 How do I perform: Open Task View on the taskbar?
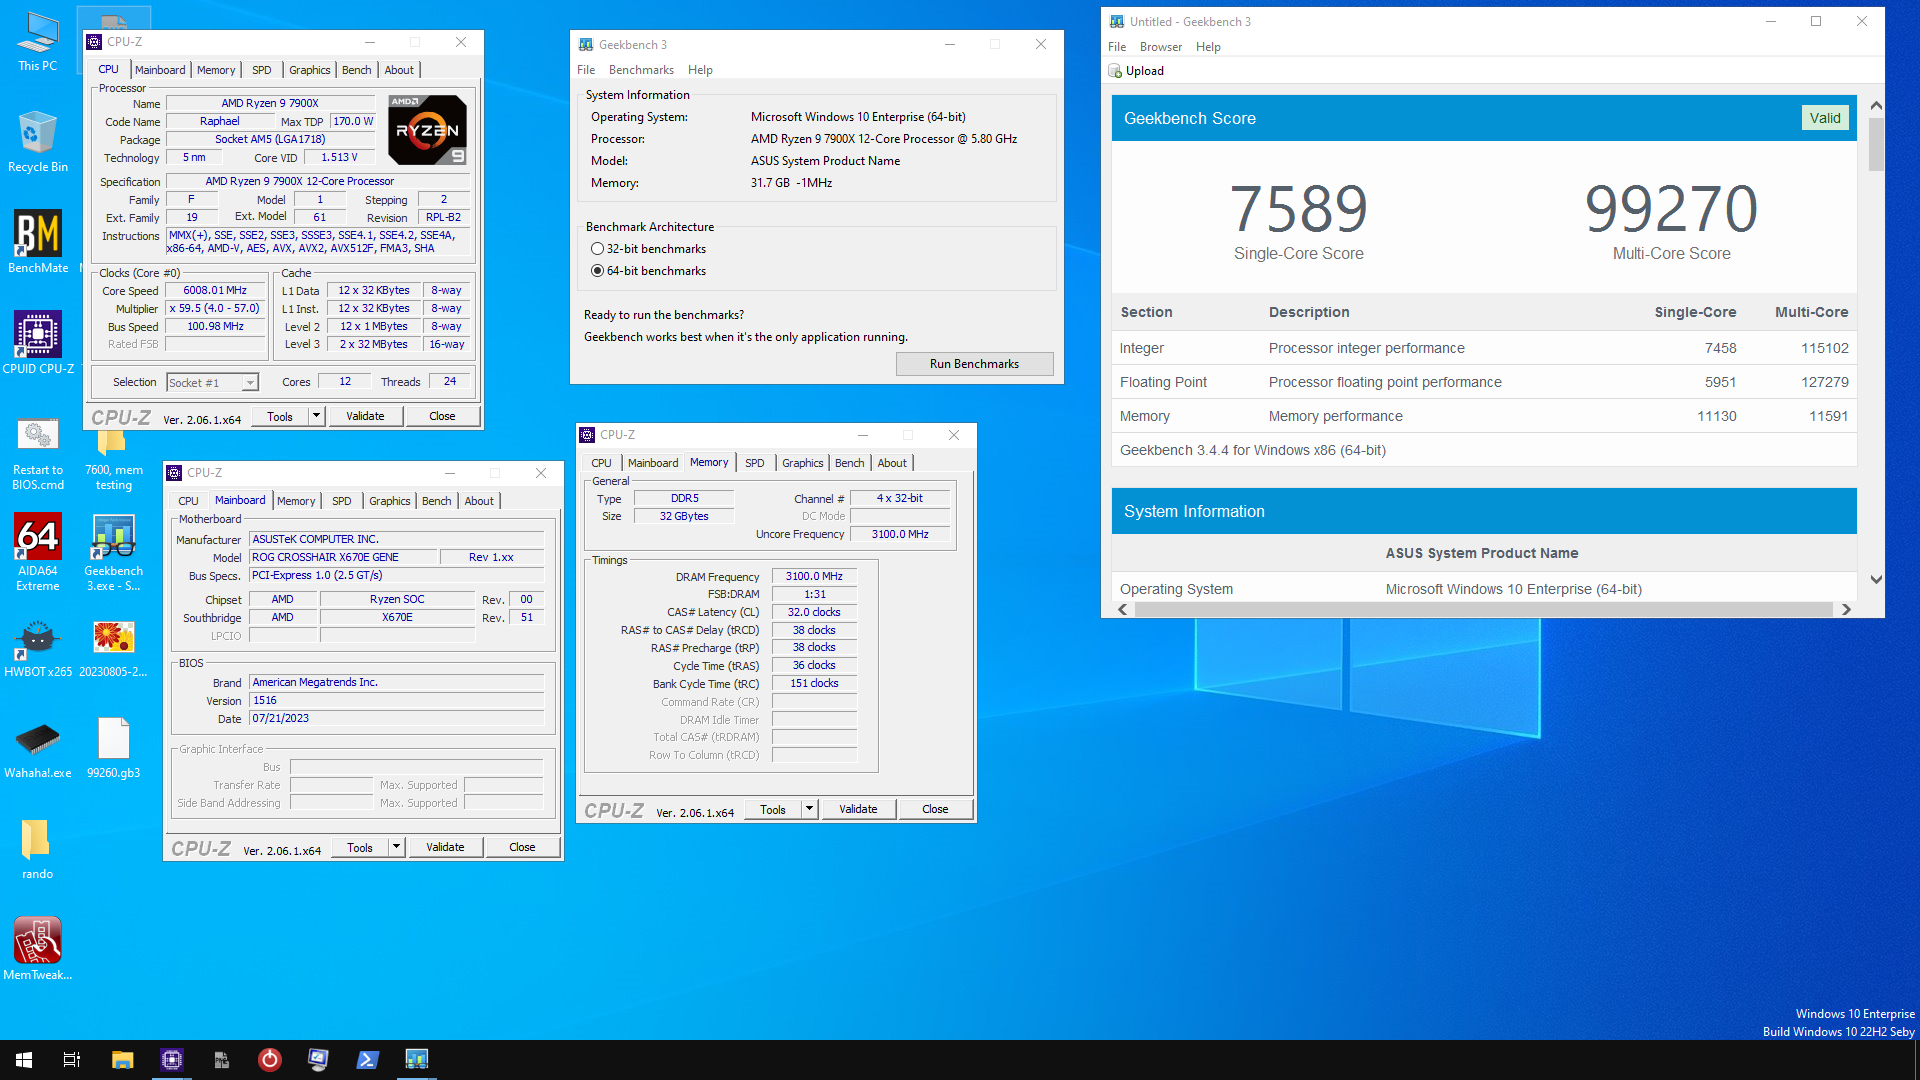72,1060
